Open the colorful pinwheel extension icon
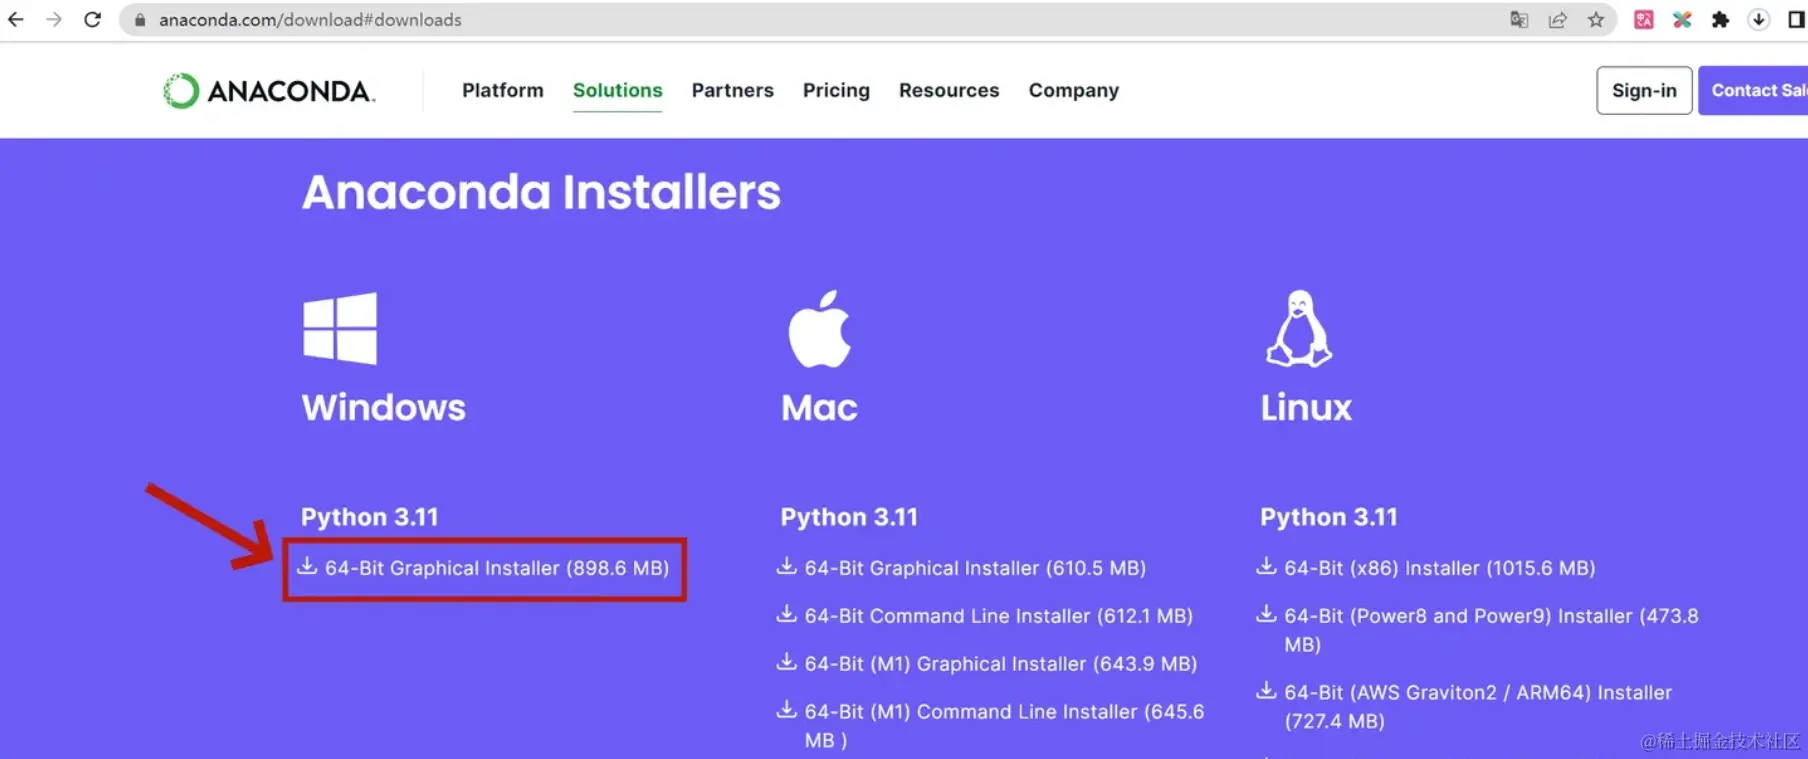The height and width of the screenshot is (759, 1808). [x=1682, y=19]
